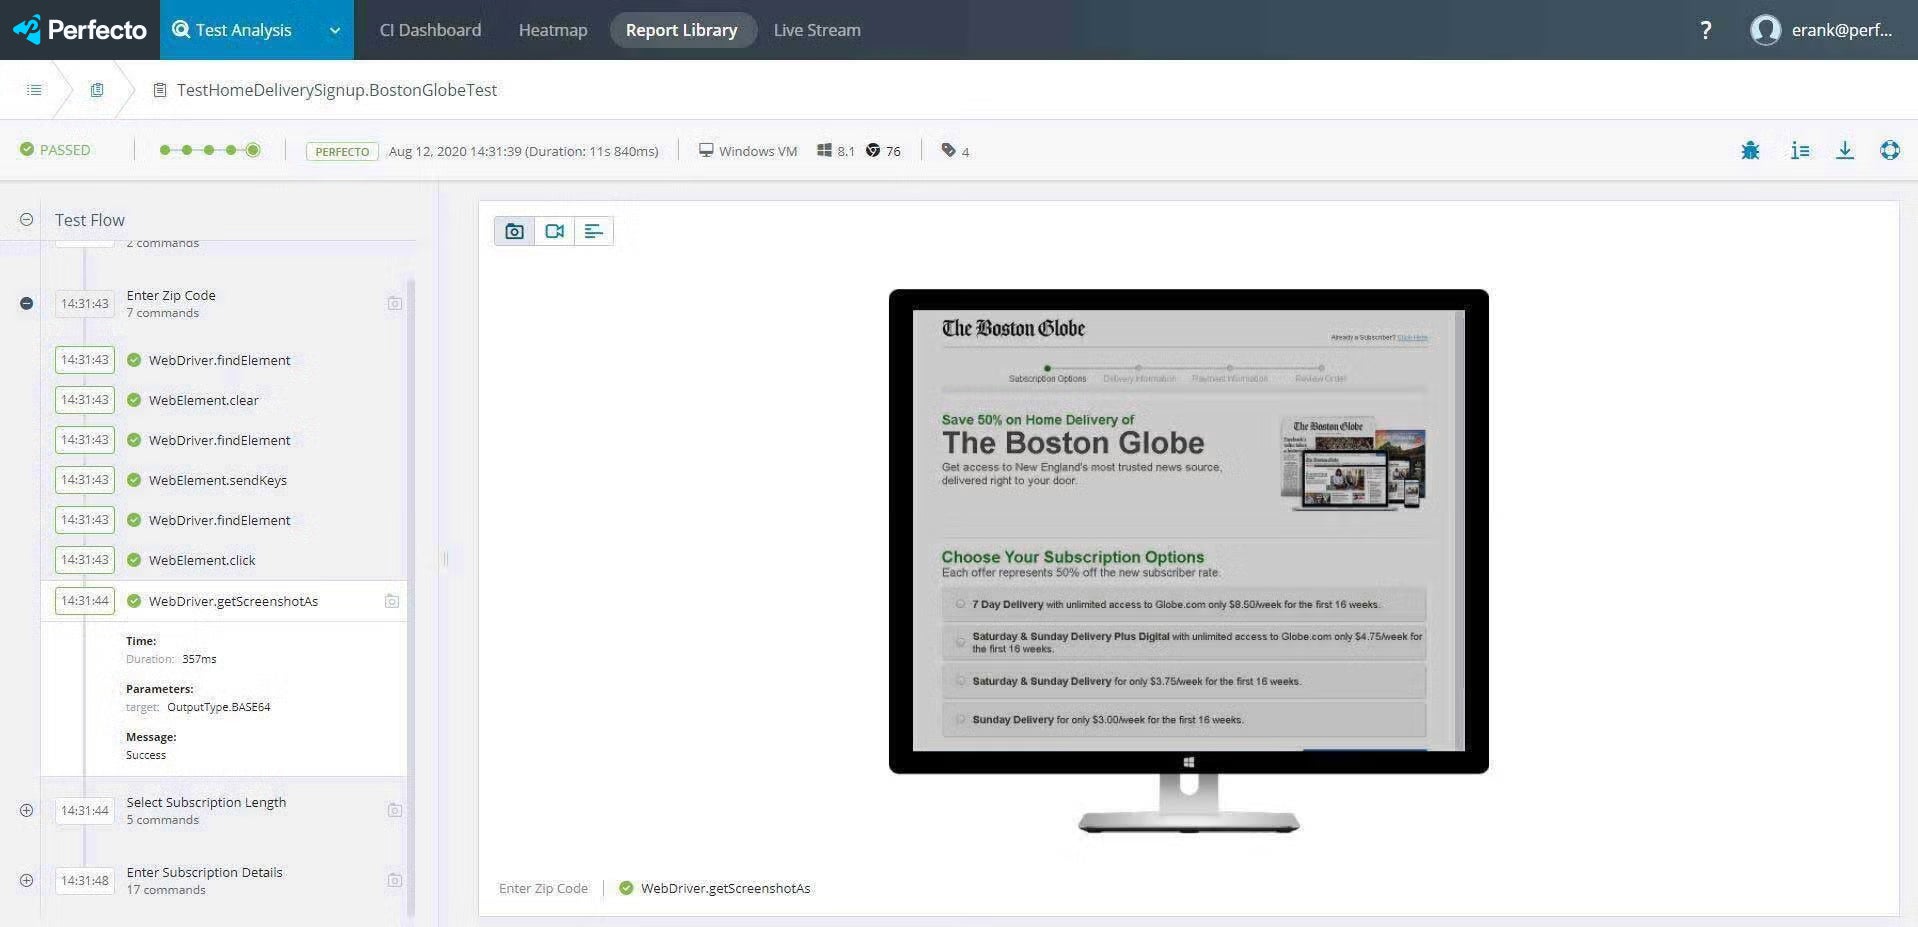Screen dimensions: 1918x927
Task: Click the Windows VM device label
Action: pos(748,151)
